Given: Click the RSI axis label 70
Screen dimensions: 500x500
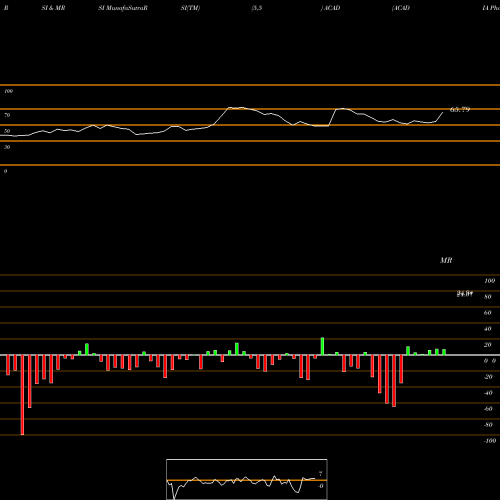Looking at the screenshot, I should 7,115.
